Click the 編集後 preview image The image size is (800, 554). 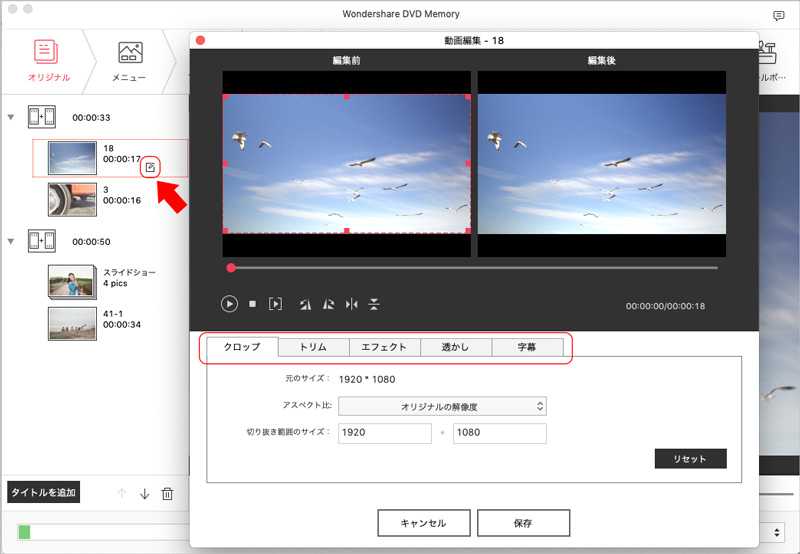pos(602,164)
